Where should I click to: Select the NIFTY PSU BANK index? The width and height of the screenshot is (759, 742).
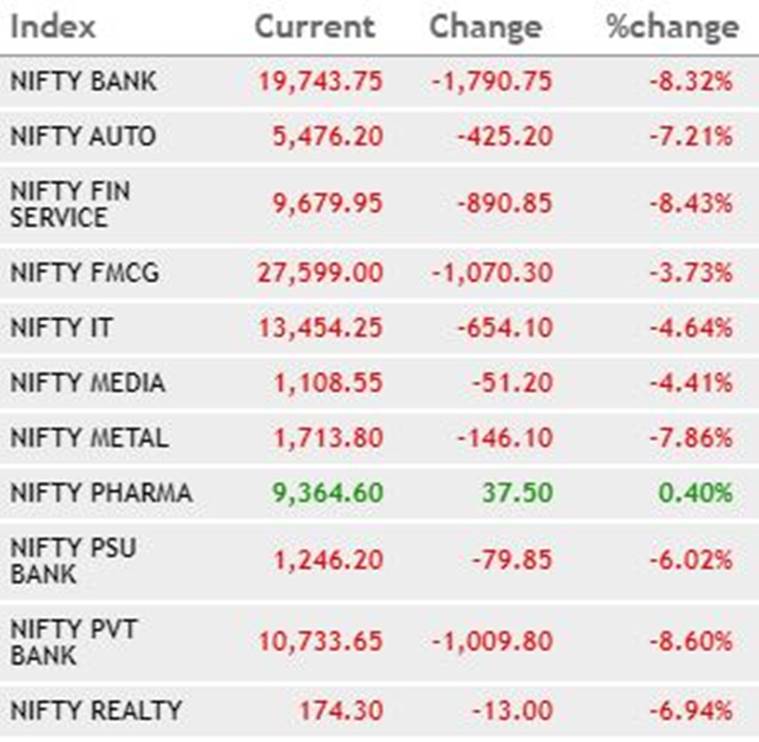[73, 560]
